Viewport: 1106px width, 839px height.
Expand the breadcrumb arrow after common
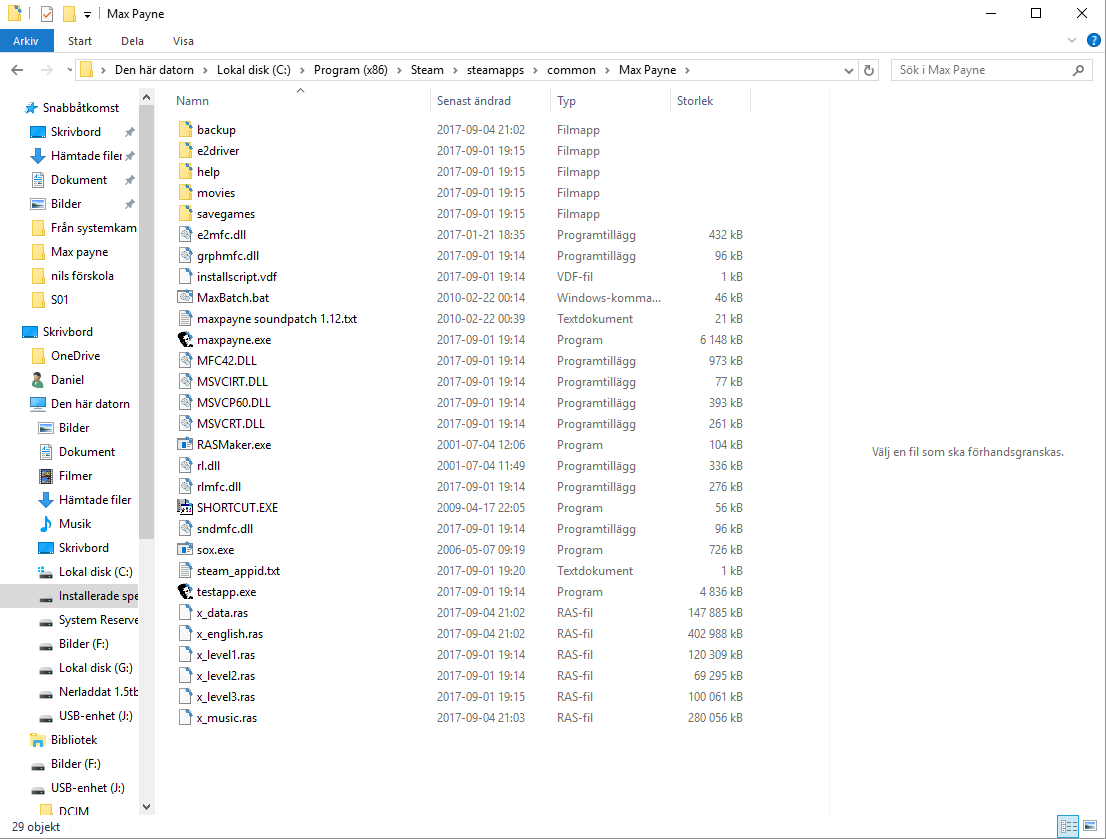tap(607, 70)
